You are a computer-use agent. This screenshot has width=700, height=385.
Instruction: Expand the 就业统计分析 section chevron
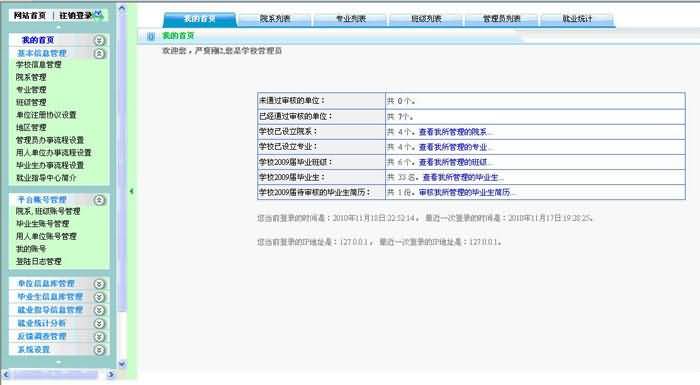coord(100,323)
